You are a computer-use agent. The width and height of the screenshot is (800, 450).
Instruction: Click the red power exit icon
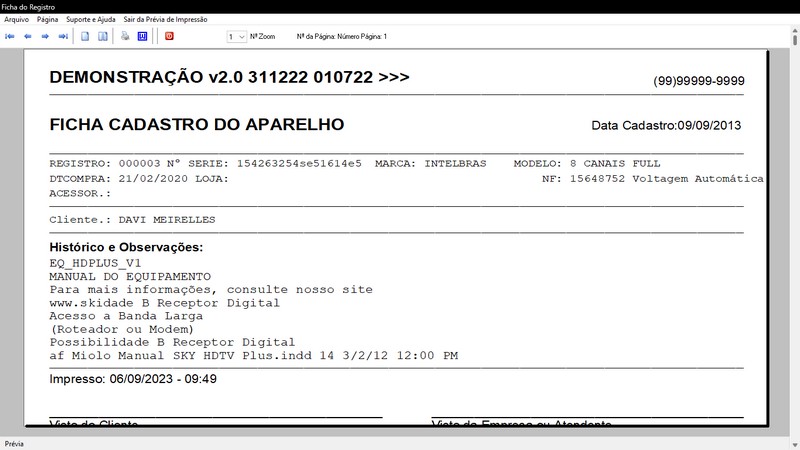click(x=169, y=36)
